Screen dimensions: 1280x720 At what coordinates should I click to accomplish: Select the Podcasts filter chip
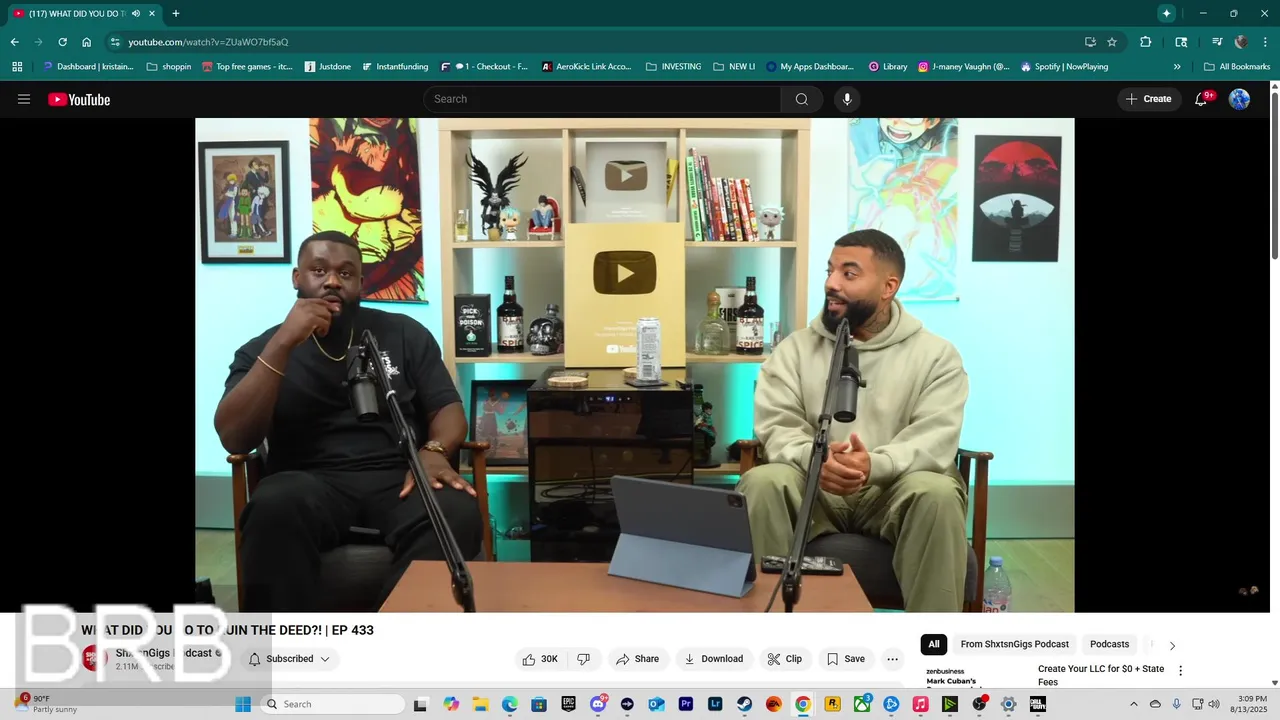1110,644
